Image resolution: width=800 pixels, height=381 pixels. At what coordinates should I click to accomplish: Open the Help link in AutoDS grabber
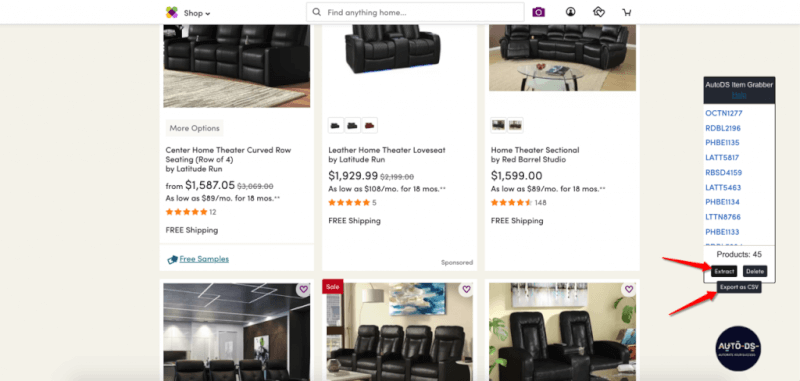coord(739,95)
